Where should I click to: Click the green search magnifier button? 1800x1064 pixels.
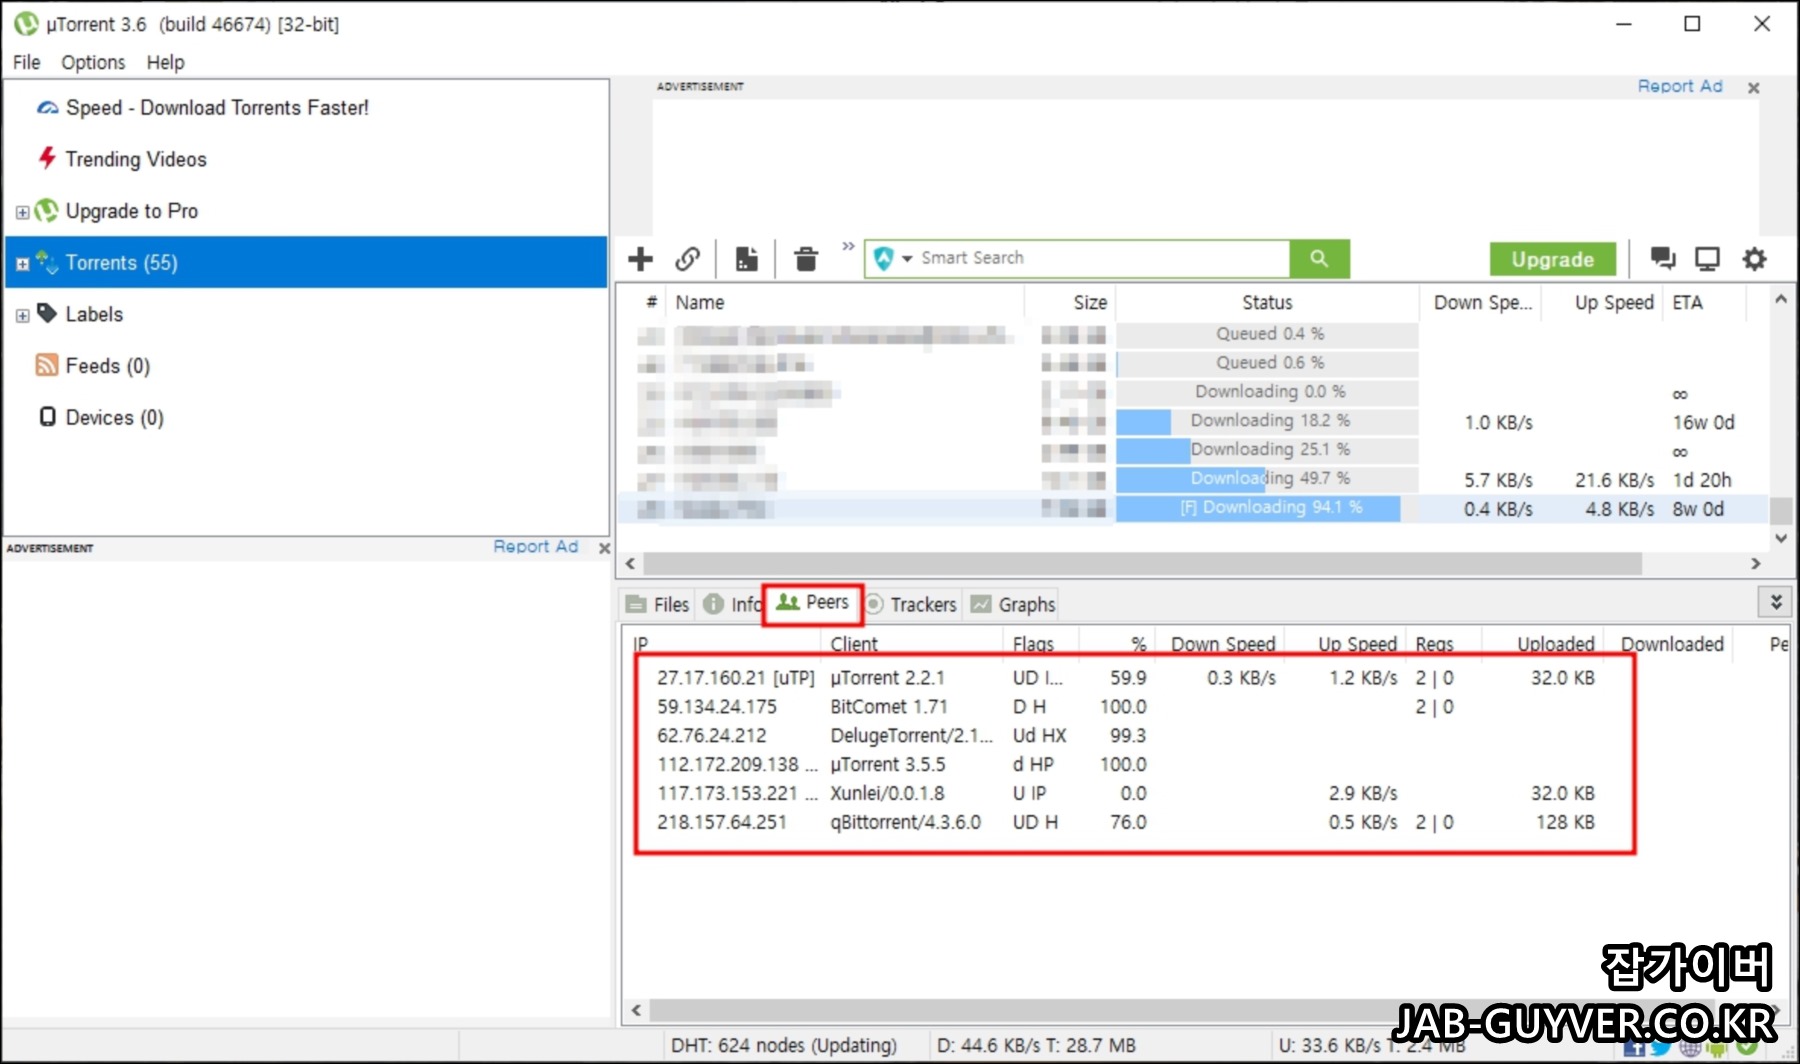(1319, 258)
